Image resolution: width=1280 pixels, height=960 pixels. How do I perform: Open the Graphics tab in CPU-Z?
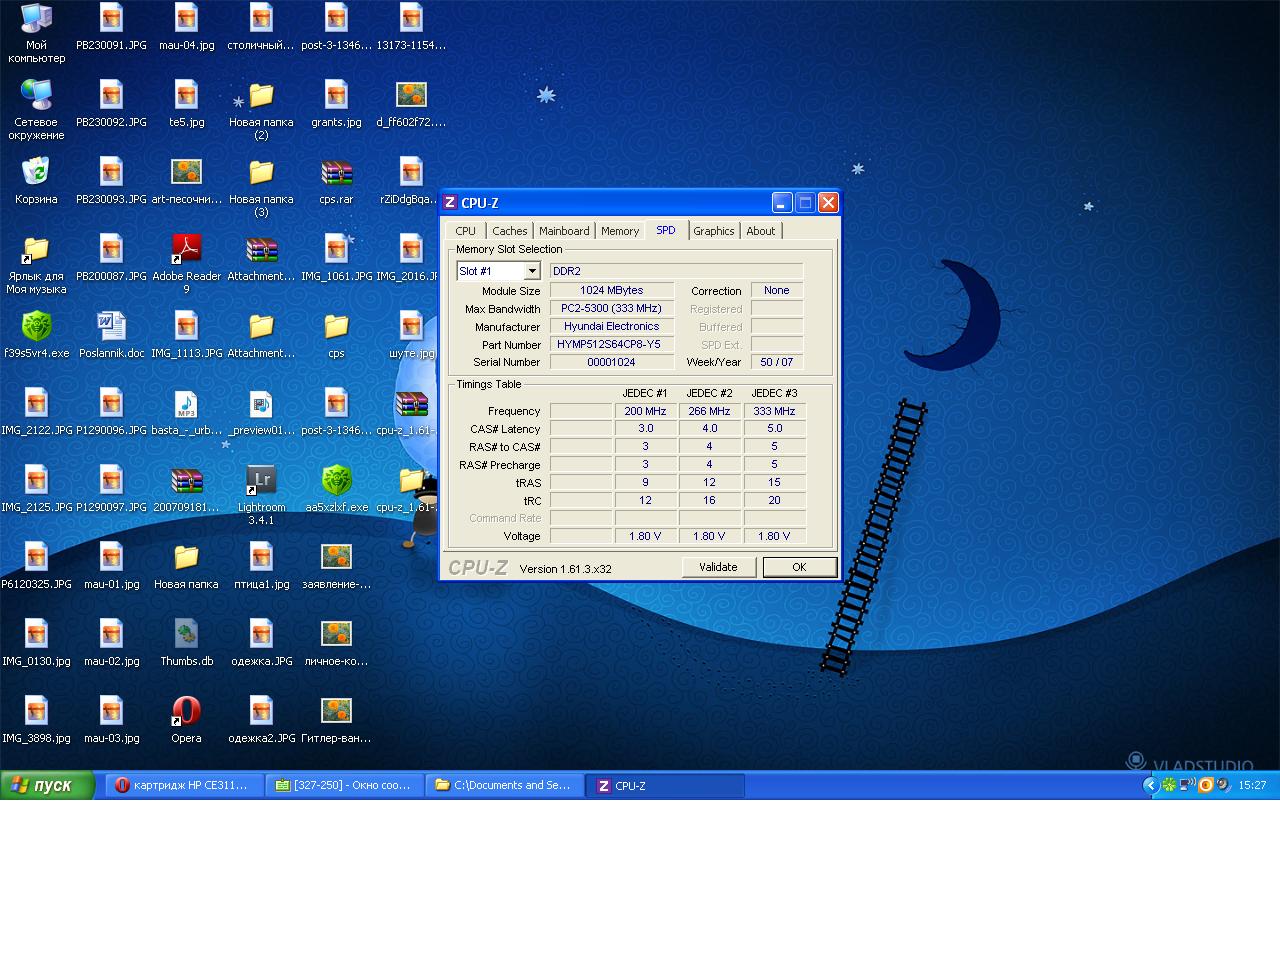coord(714,231)
